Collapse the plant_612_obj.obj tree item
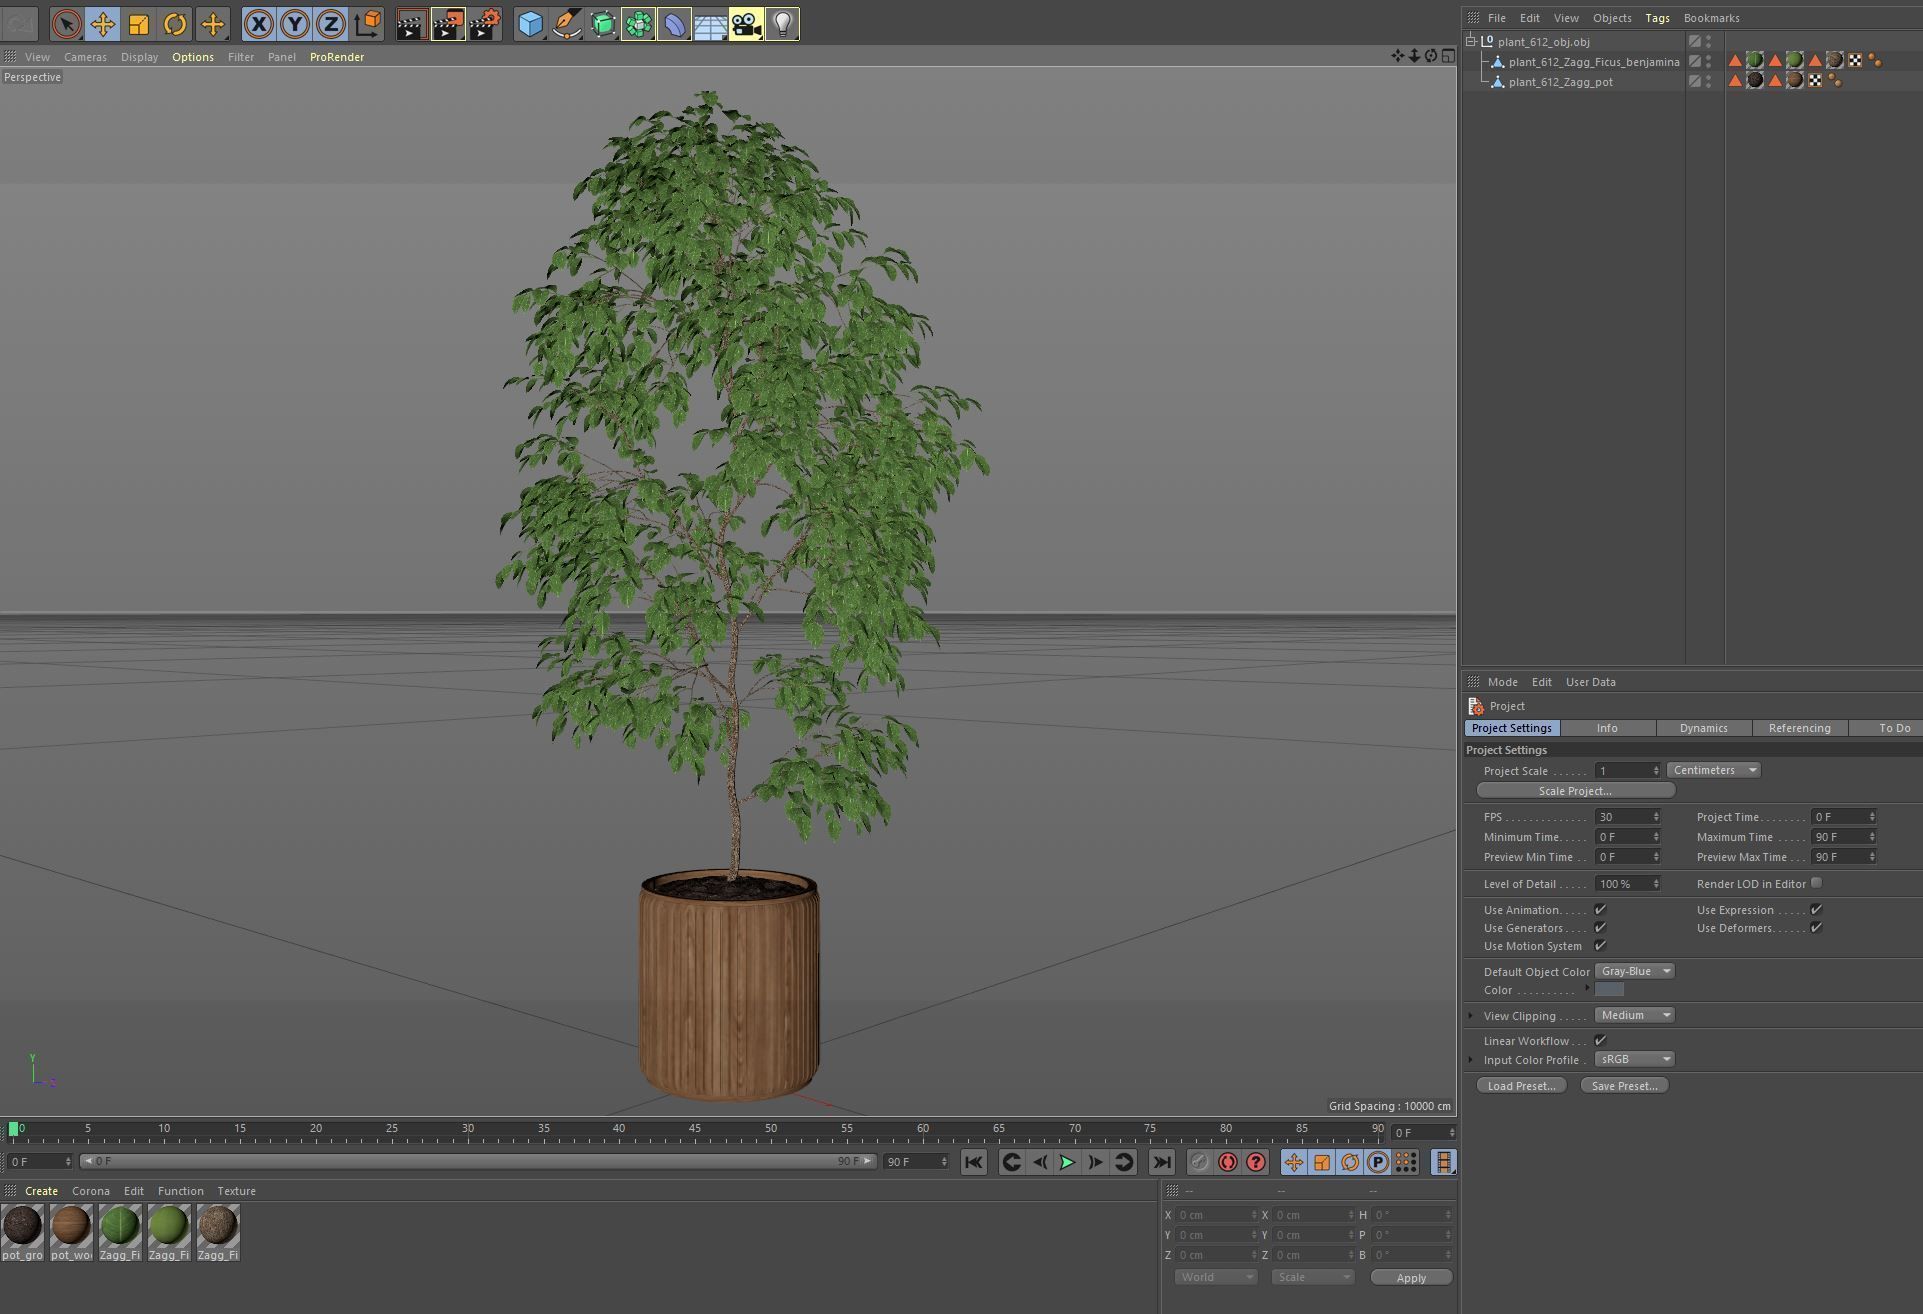This screenshot has width=1923, height=1314. 1471,42
